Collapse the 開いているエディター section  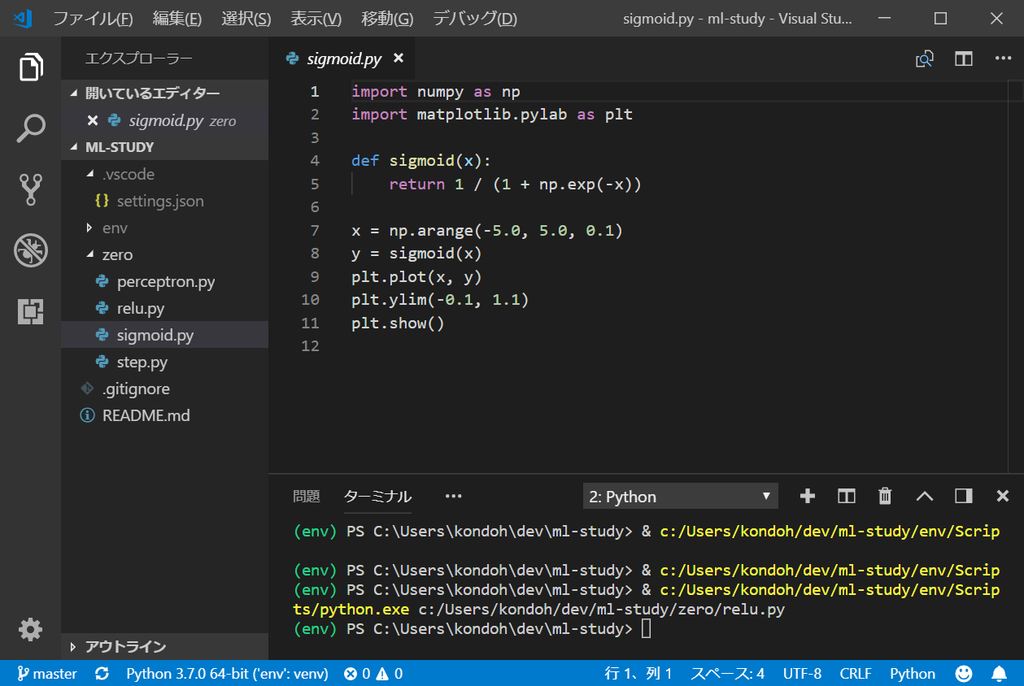(x=165, y=93)
